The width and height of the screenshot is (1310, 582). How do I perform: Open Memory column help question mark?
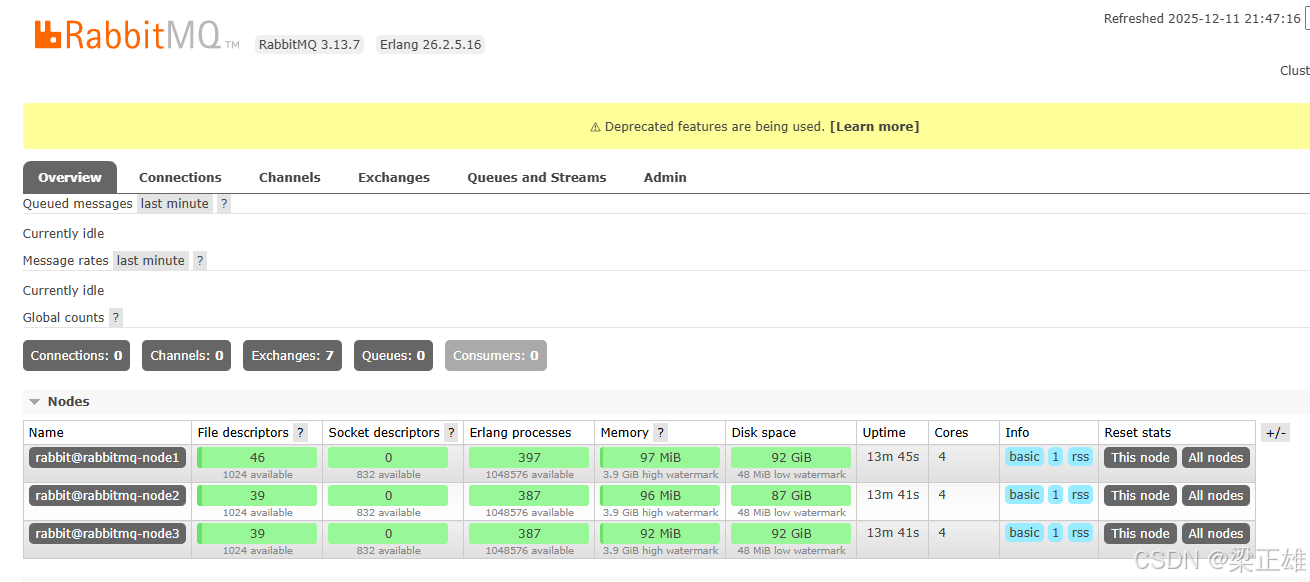pos(661,433)
